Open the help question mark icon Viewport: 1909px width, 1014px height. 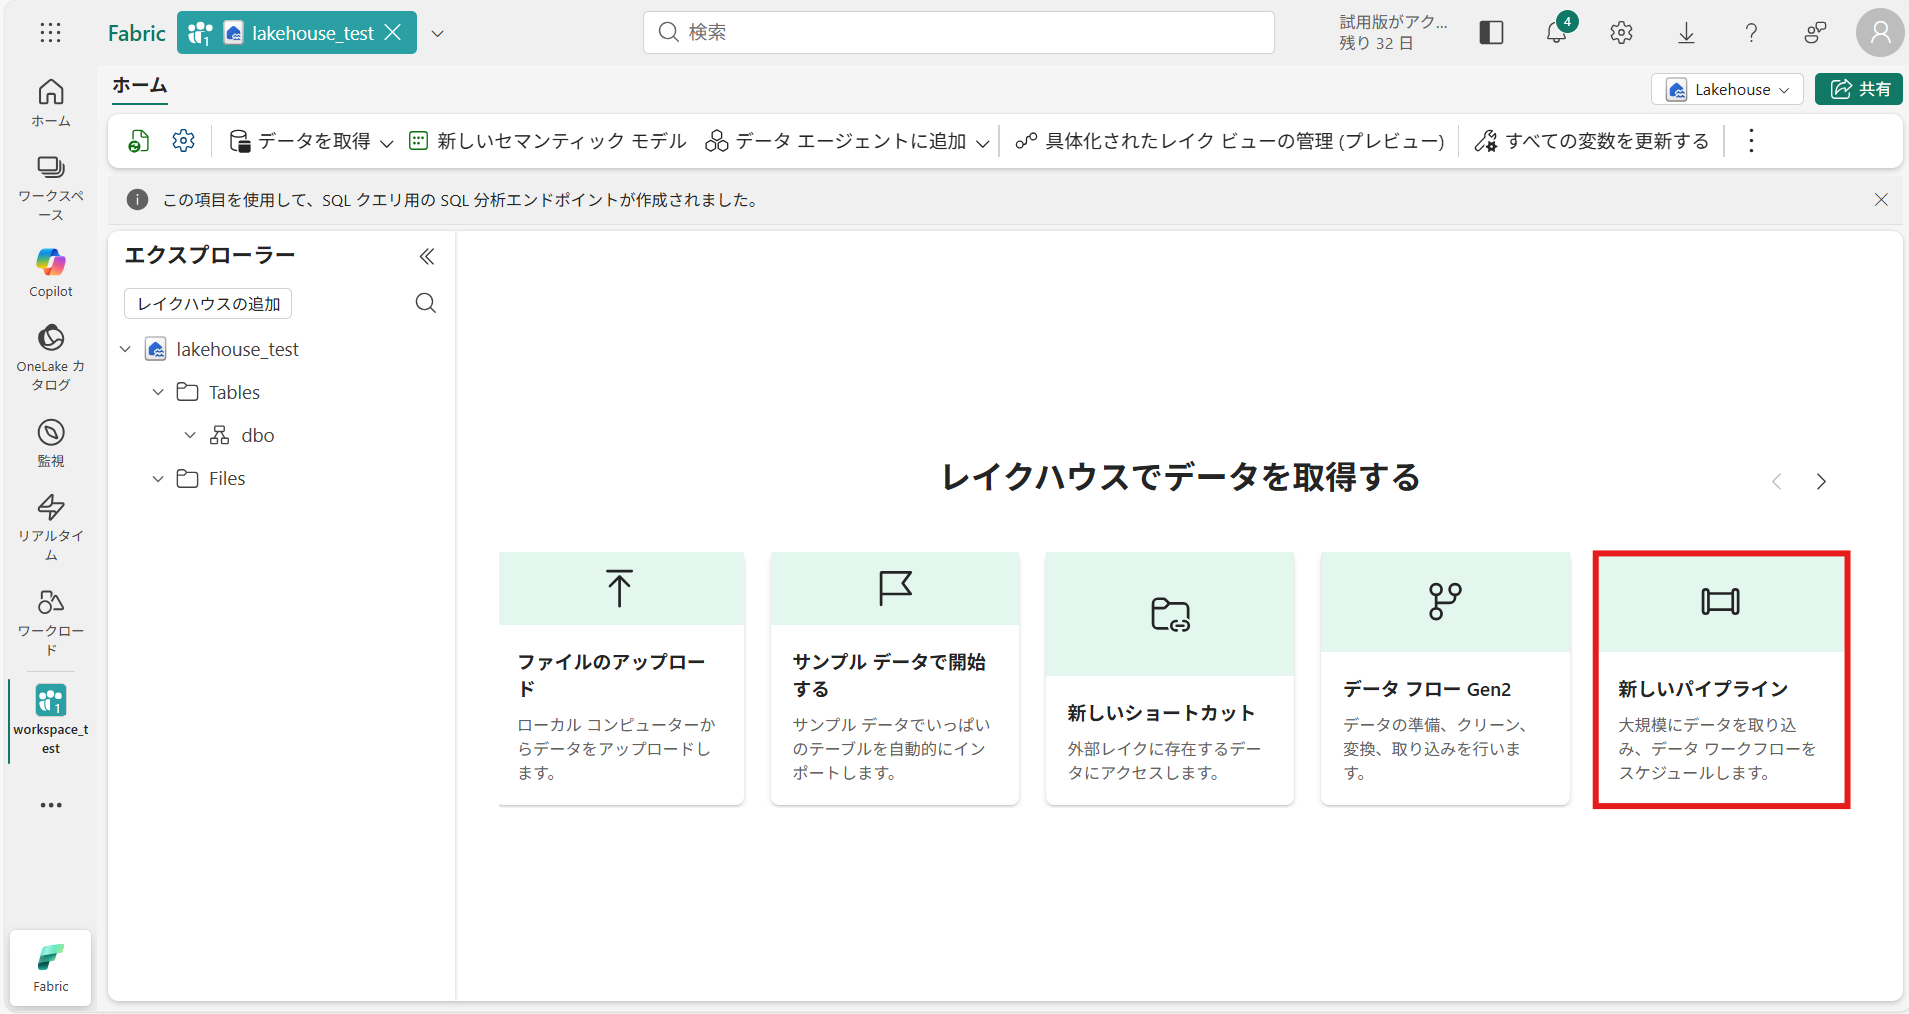coord(1751,33)
